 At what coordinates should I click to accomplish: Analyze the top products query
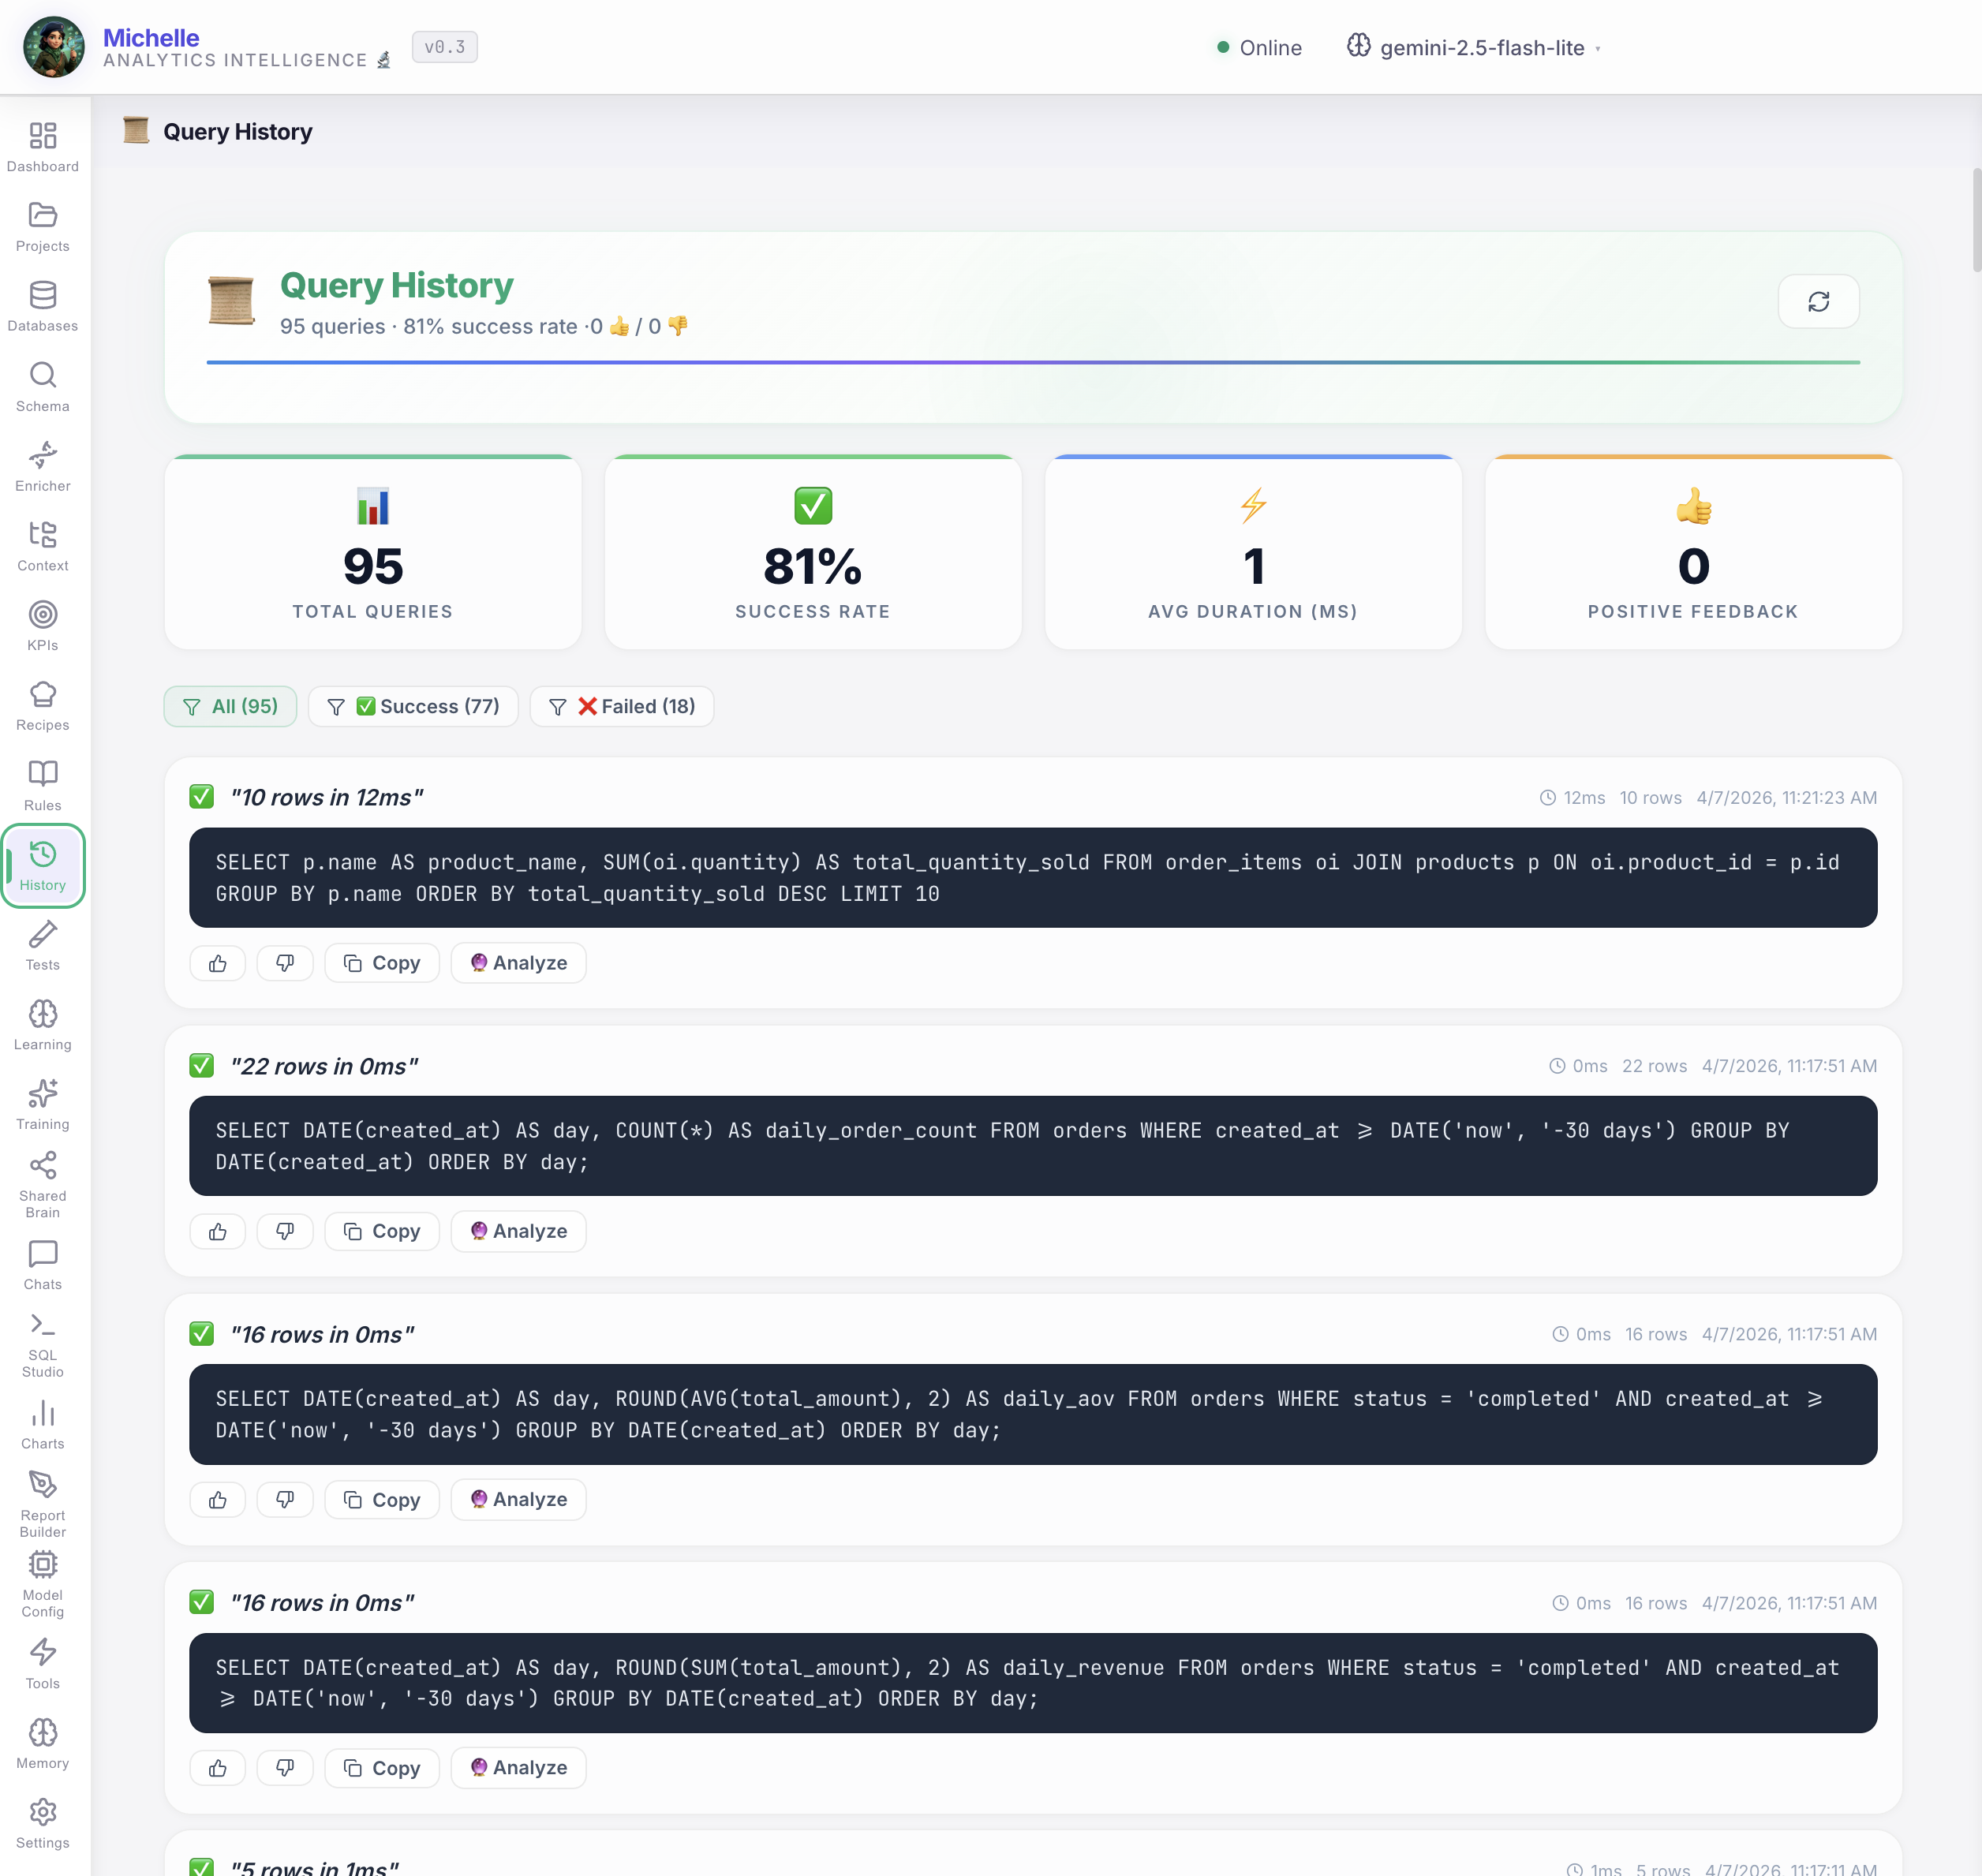pos(518,962)
